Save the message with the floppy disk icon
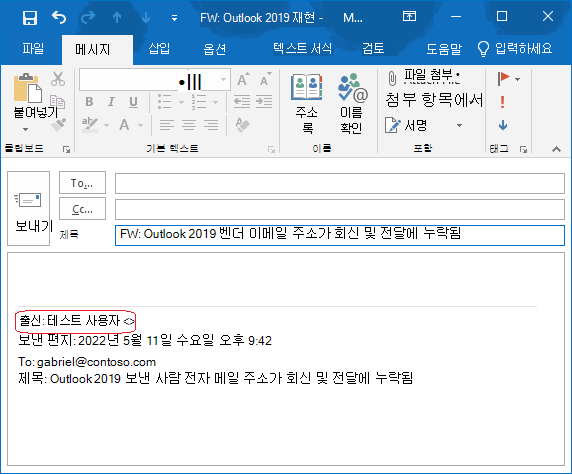Screen dimensions: 572x474 pyautogui.click(x=30, y=17)
